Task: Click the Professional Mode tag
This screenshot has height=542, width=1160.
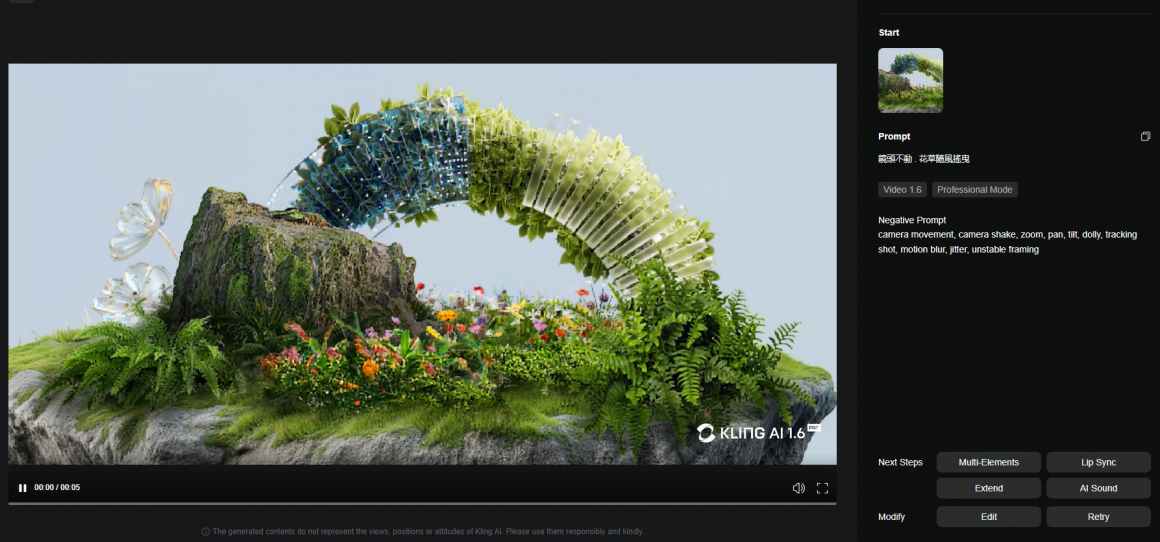Action: tap(974, 190)
